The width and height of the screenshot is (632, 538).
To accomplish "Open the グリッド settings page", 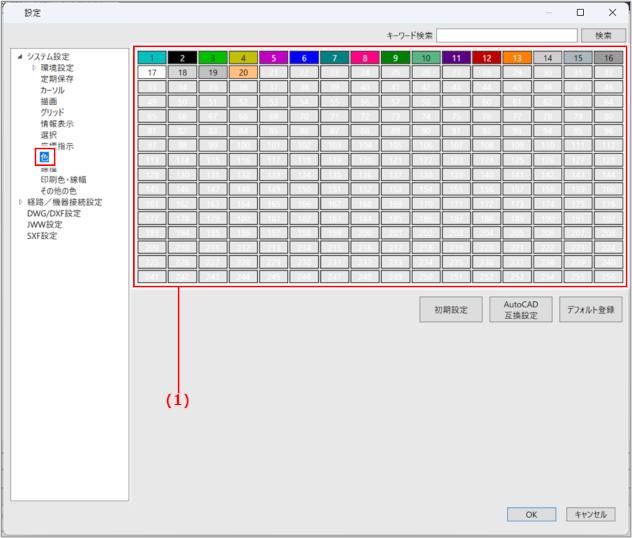I will click(52, 112).
